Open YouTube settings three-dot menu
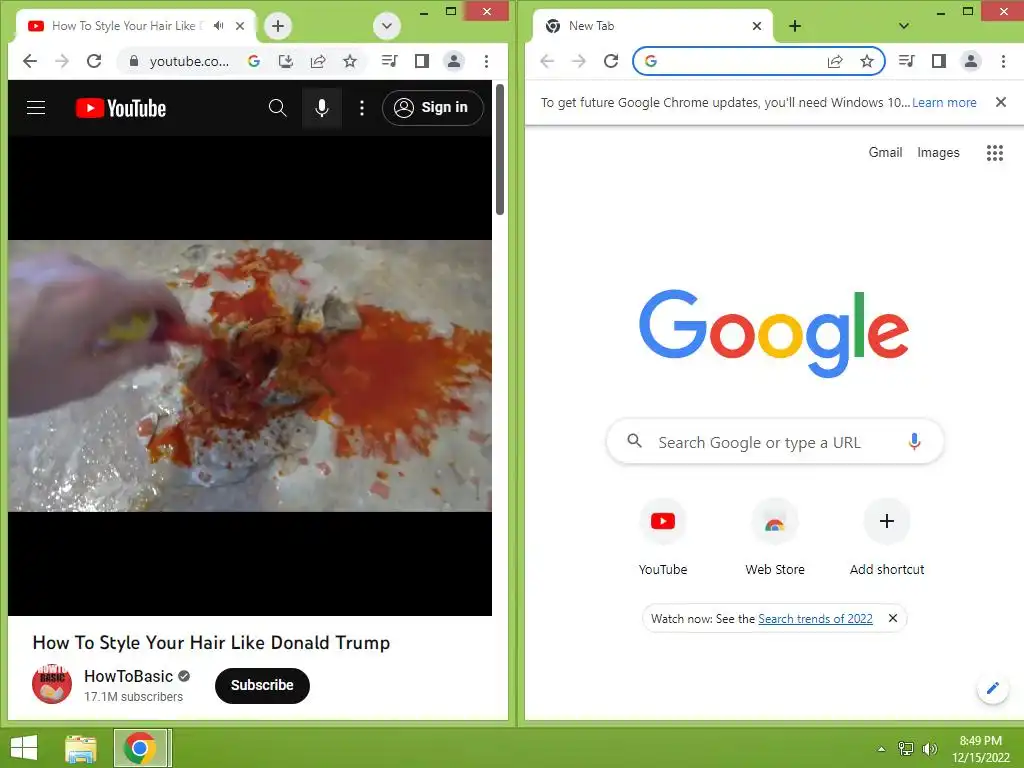Screen dimensions: 1024x768 pos(362,108)
